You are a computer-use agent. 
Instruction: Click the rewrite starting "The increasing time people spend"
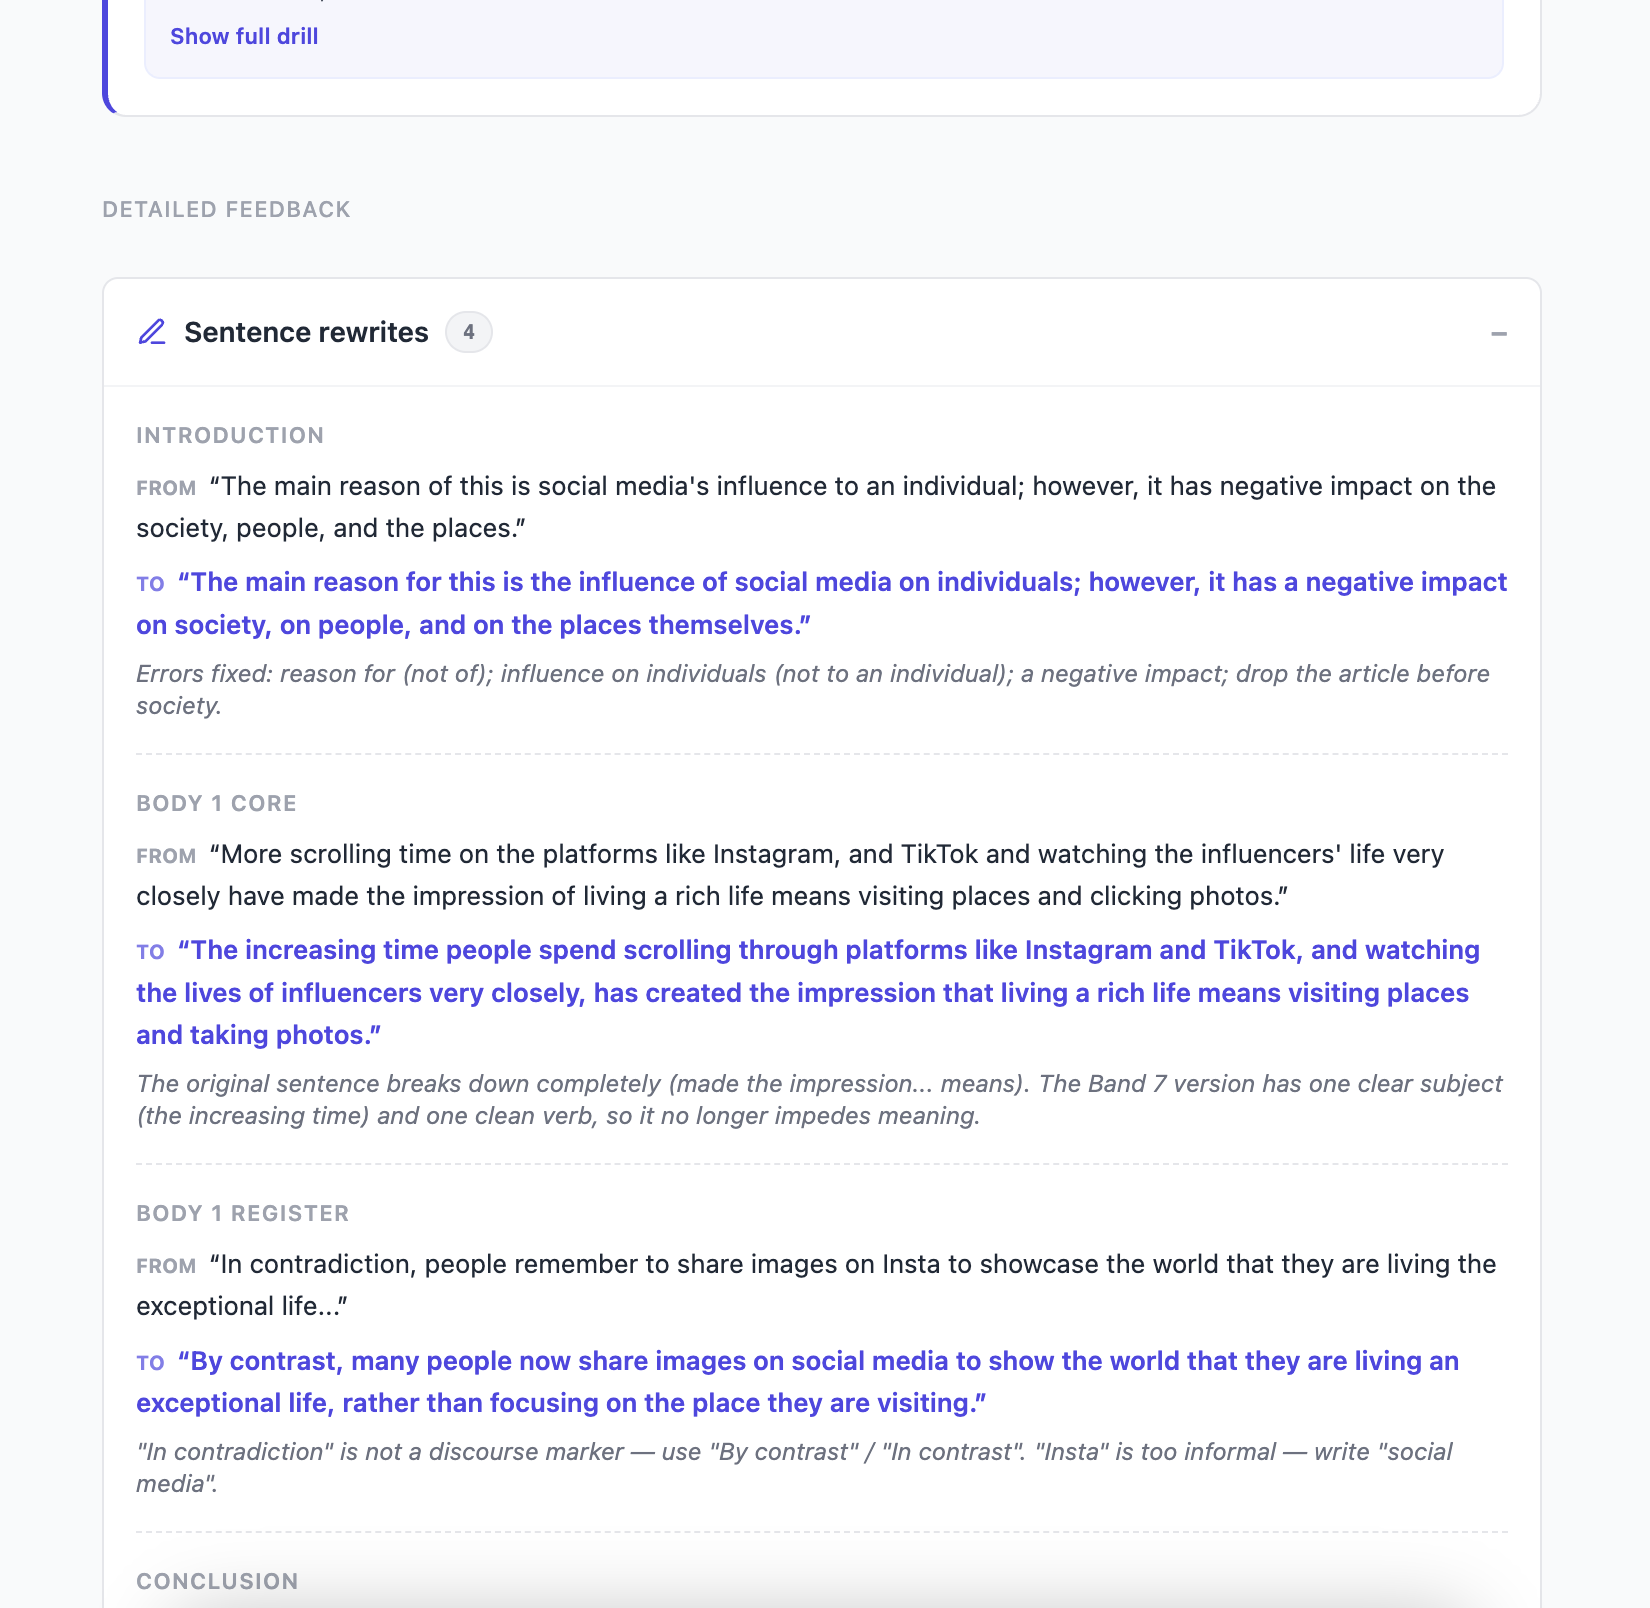(808, 992)
